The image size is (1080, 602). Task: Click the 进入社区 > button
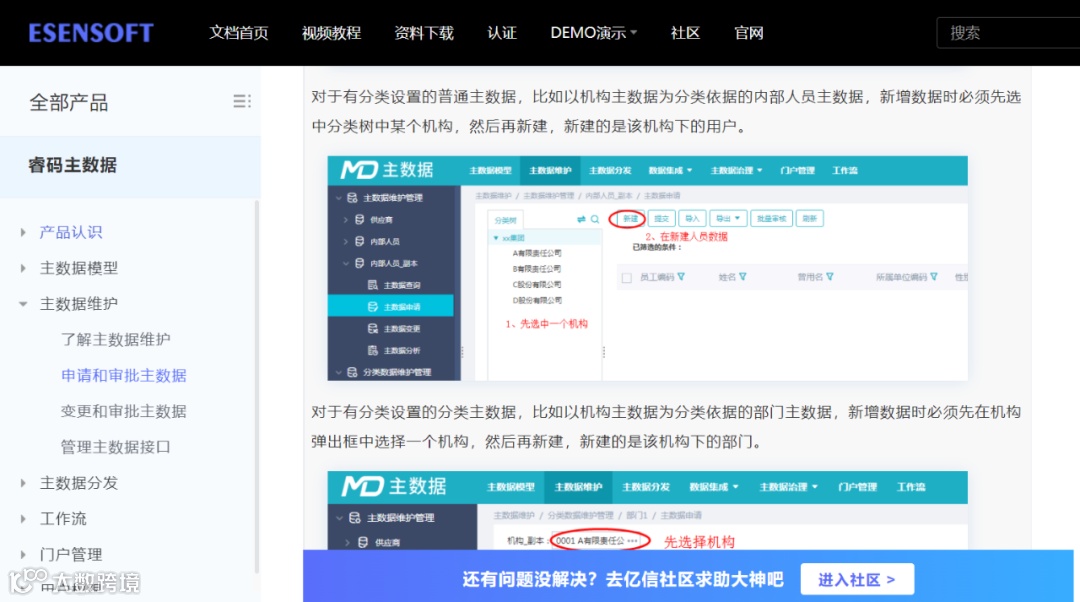[x=857, y=580]
